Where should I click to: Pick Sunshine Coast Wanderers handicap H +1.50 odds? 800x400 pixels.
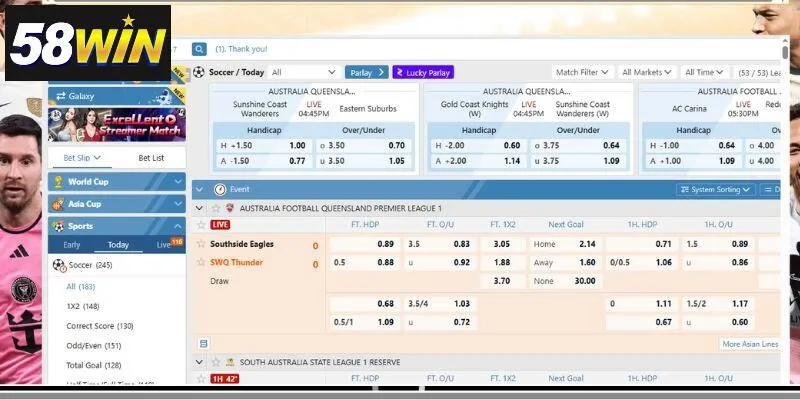[x=264, y=145]
